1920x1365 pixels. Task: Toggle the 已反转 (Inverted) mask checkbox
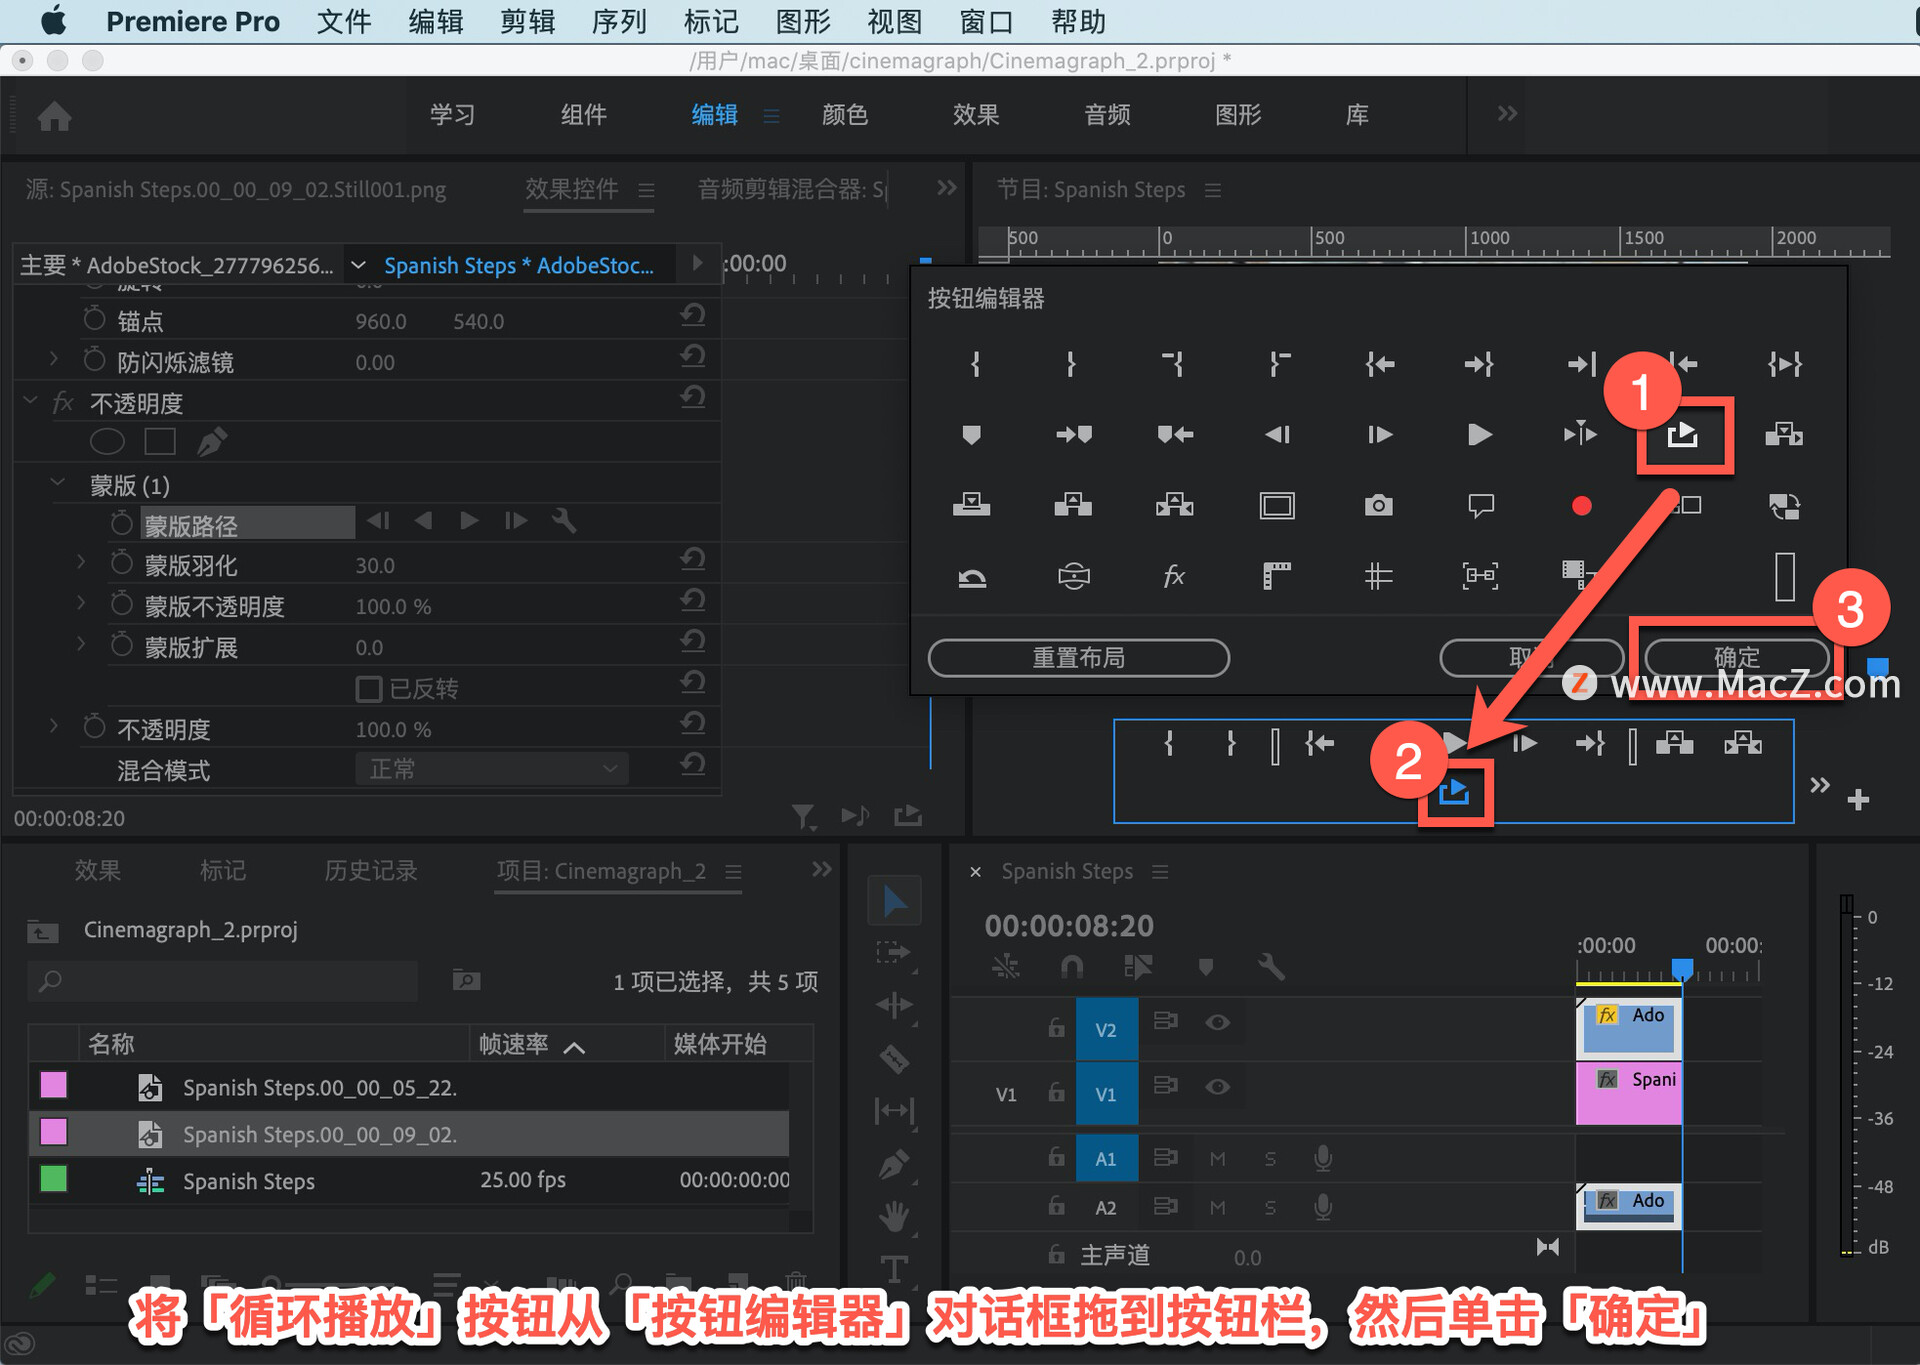click(368, 688)
